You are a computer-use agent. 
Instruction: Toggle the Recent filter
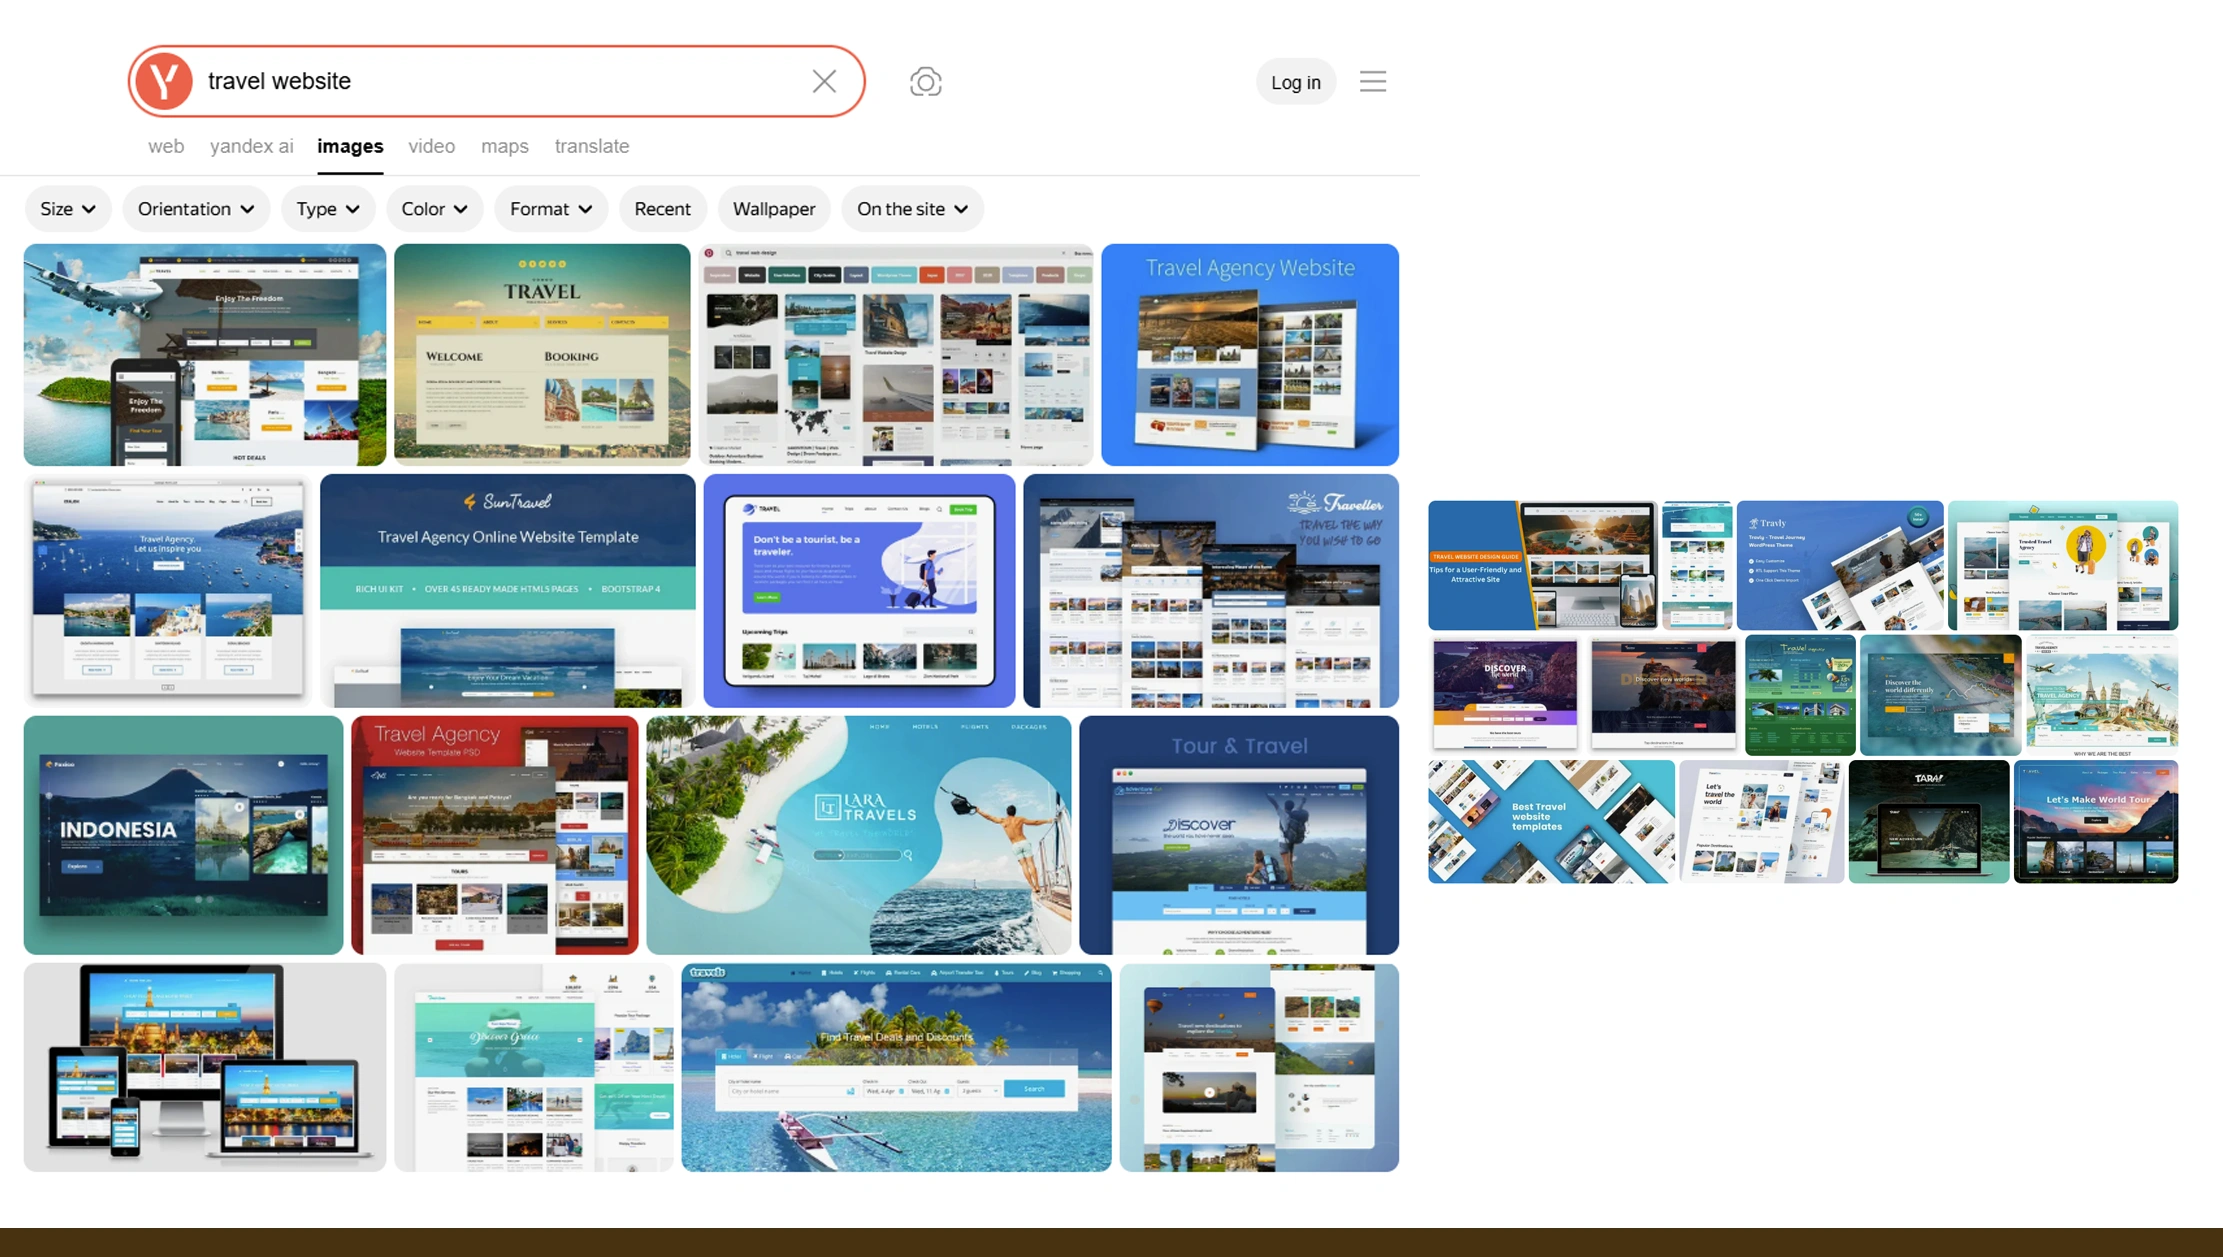tap(662, 209)
